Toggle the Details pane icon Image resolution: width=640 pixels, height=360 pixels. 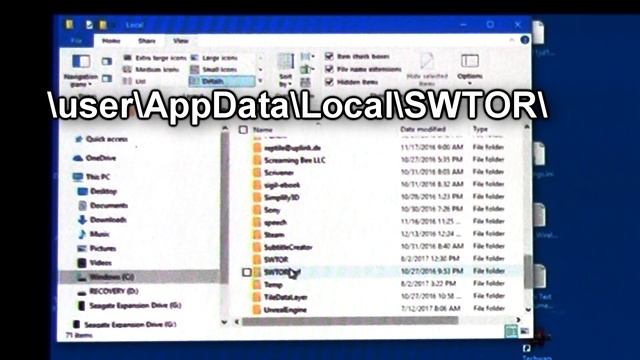(x=107, y=78)
